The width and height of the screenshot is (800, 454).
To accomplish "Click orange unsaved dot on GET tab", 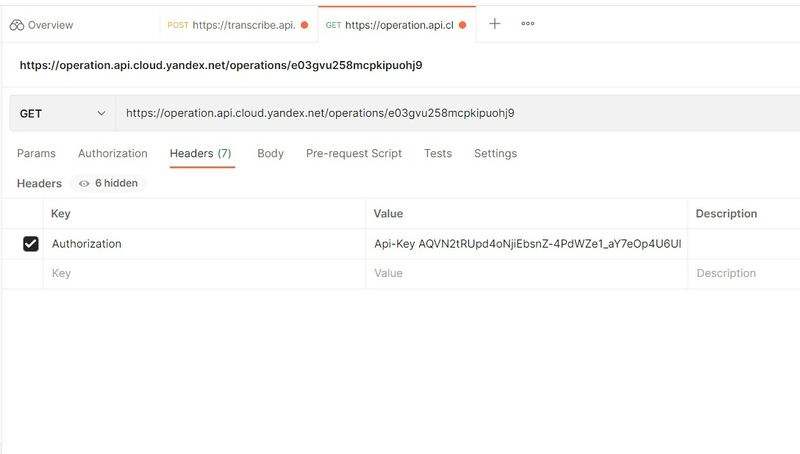I will click(462, 25).
